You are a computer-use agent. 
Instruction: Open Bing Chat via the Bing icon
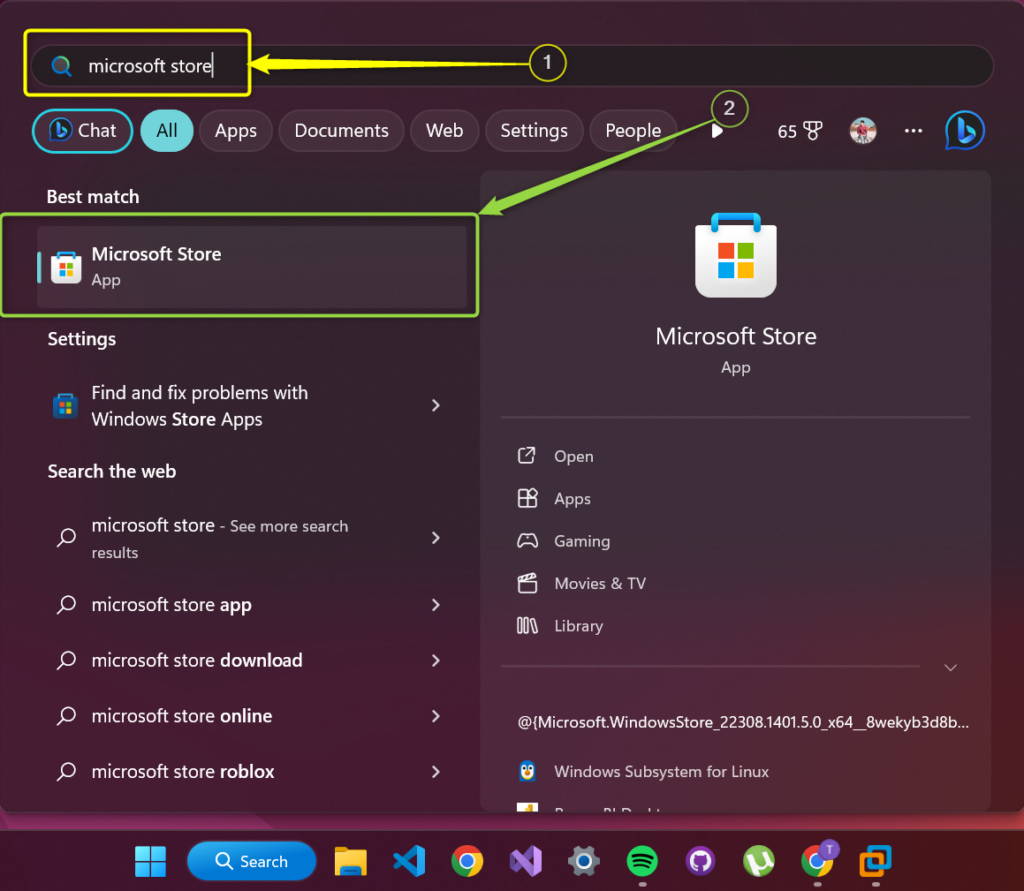pyautogui.click(x=964, y=130)
